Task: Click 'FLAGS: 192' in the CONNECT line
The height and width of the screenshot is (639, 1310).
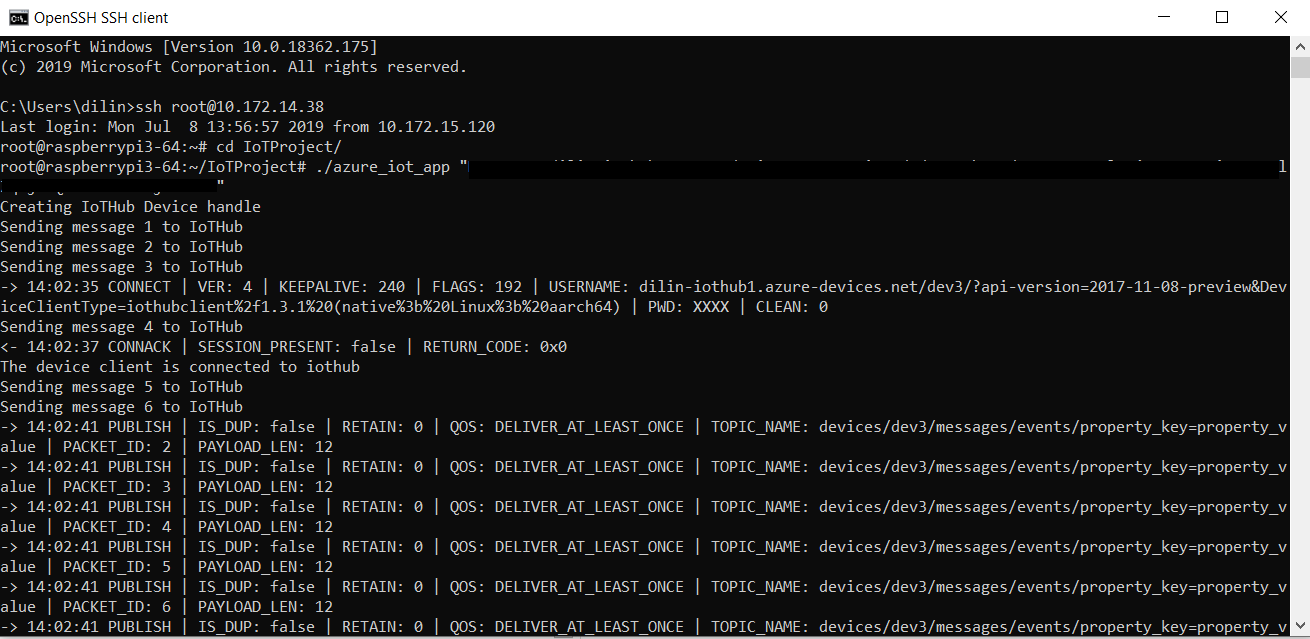Action: click(x=477, y=287)
